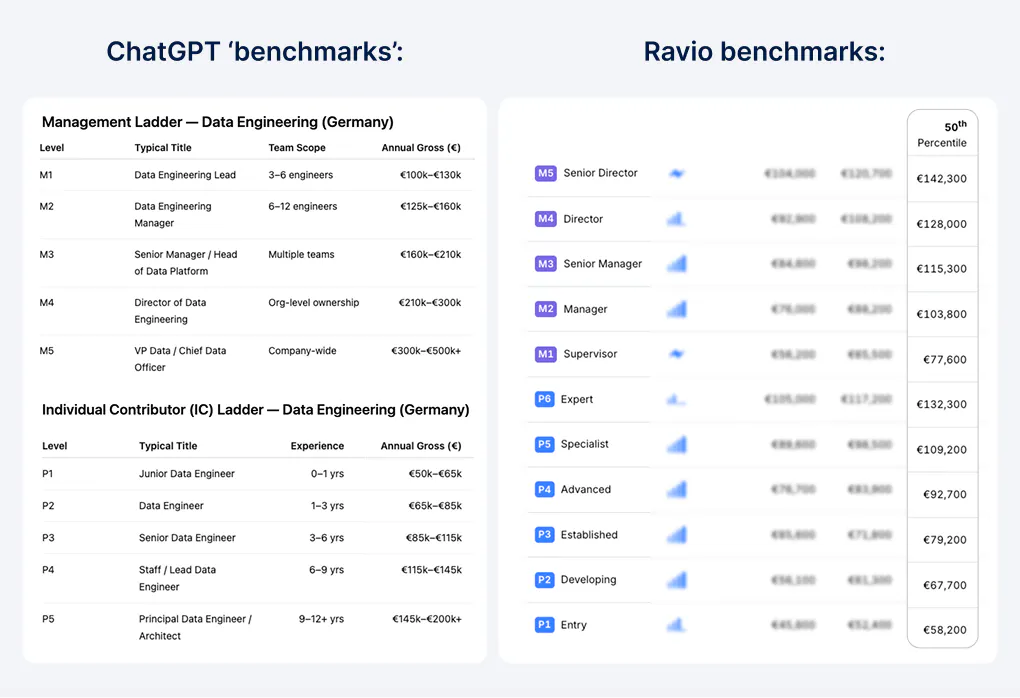Select the €67,700 Developing value
Image resolution: width=1020 pixels, height=698 pixels.
[945, 585]
